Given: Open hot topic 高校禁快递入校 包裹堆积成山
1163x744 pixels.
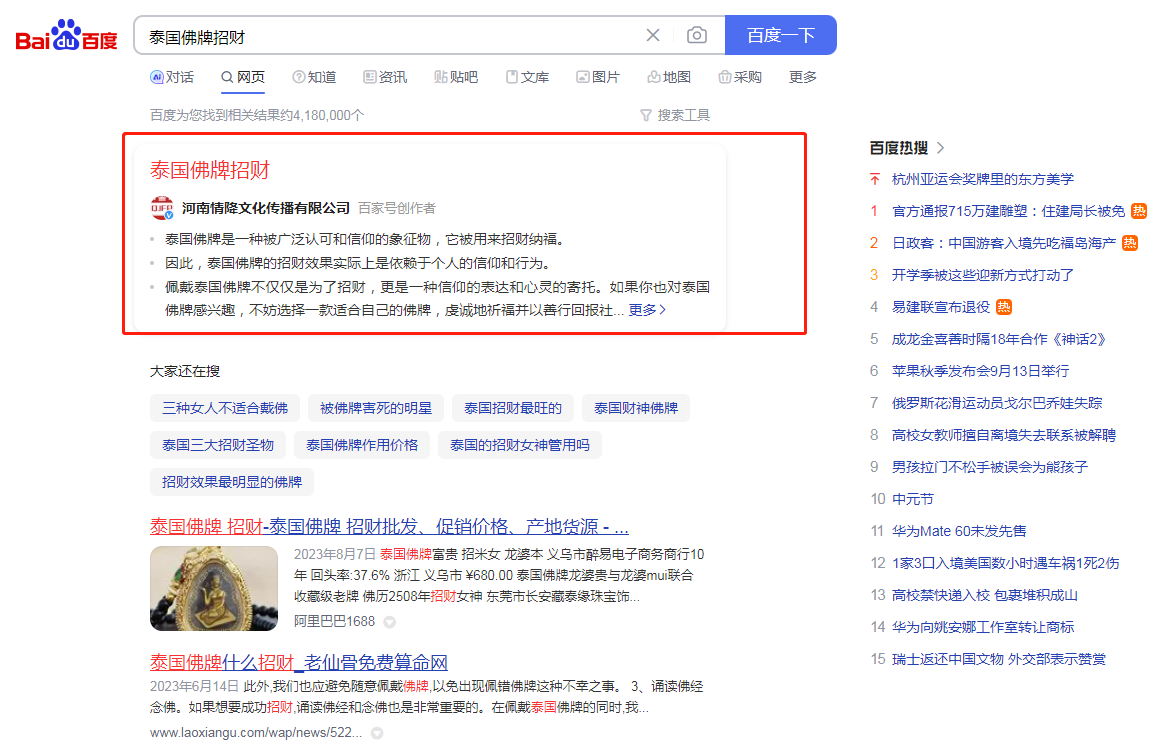Looking at the screenshot, I should 984,595.
